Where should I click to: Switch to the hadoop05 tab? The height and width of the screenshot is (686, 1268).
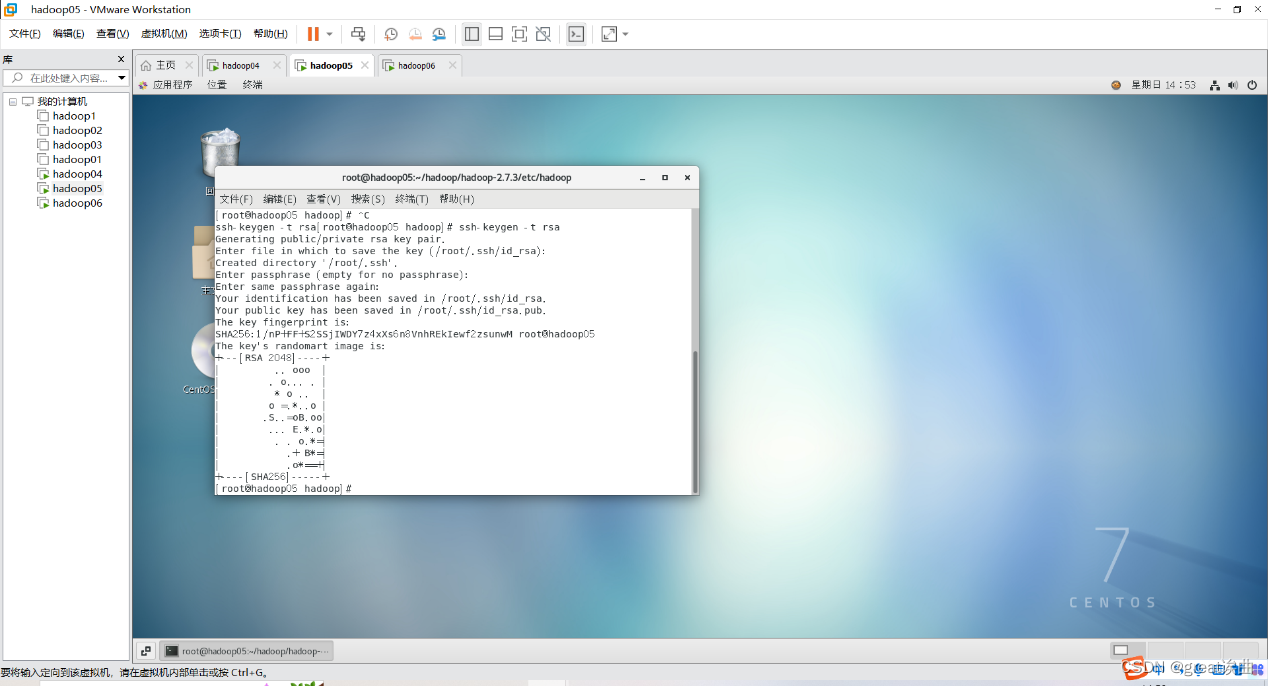point(330,65)
